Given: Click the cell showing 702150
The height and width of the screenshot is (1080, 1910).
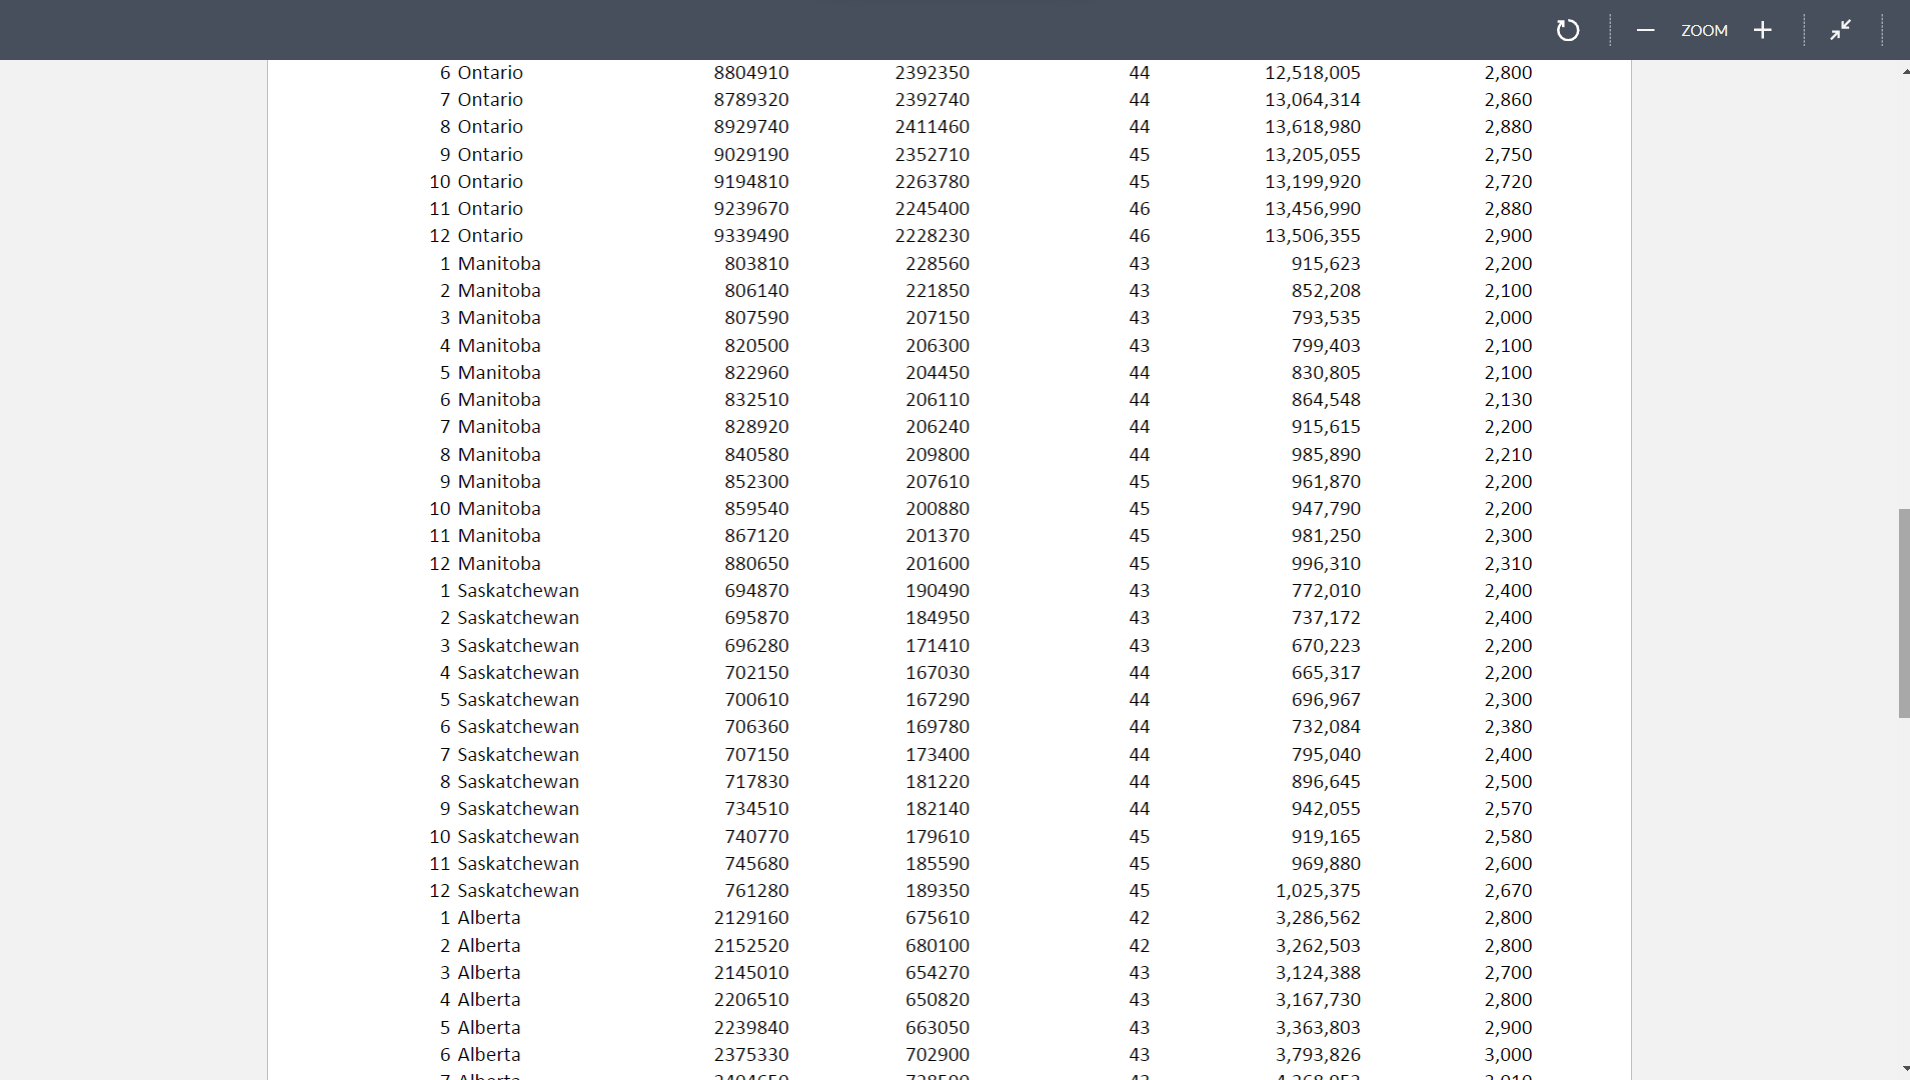Looking at the screenshot, I should [757, 673].
